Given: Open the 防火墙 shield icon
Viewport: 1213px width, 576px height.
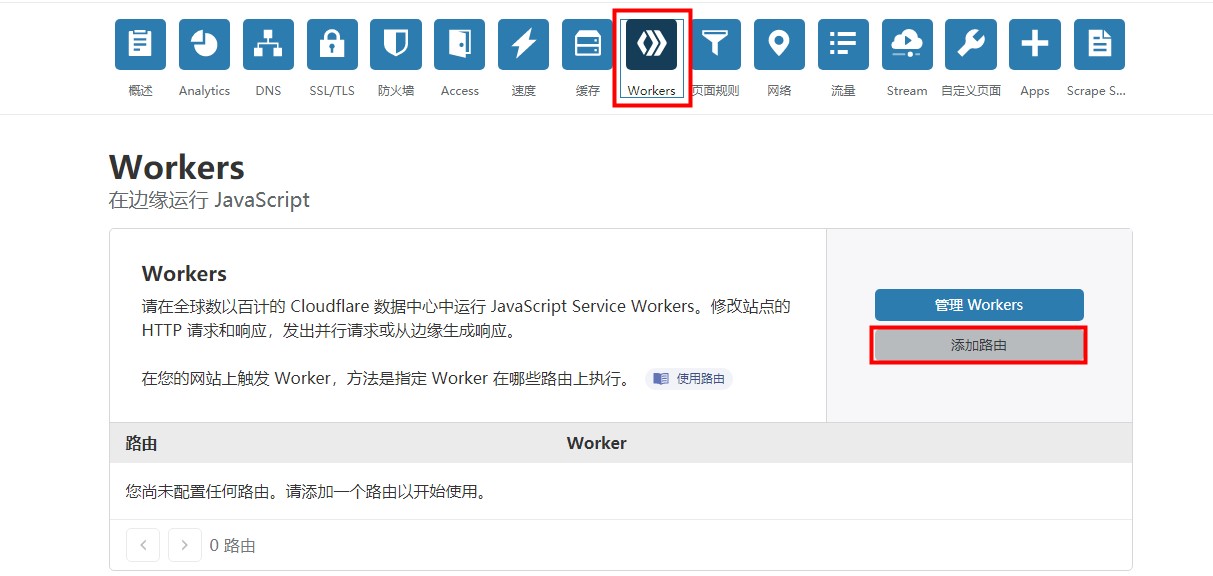Looking at the screenshot, I should point(396,44).
